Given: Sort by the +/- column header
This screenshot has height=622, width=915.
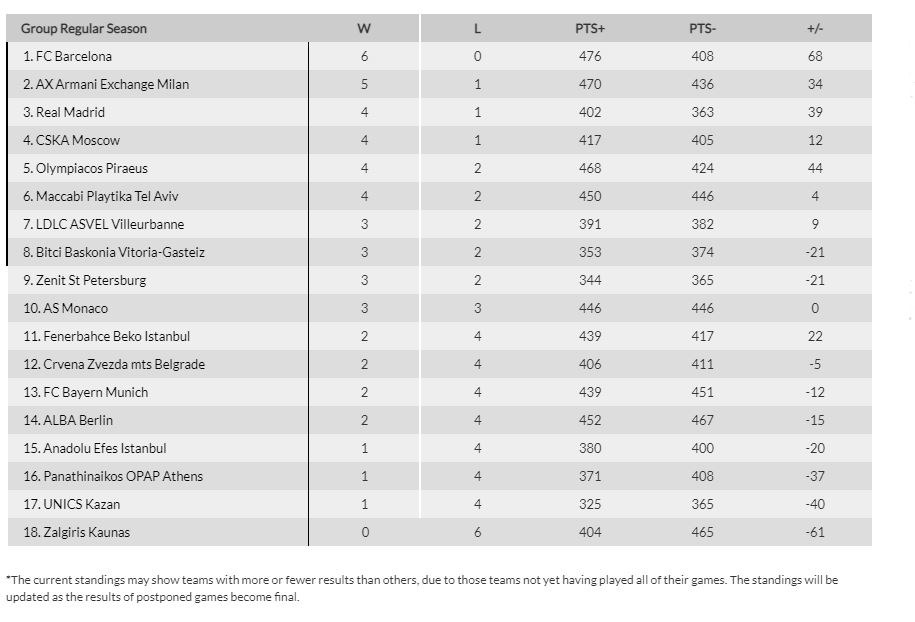Looking at the screenshot, I should point(815,28).
